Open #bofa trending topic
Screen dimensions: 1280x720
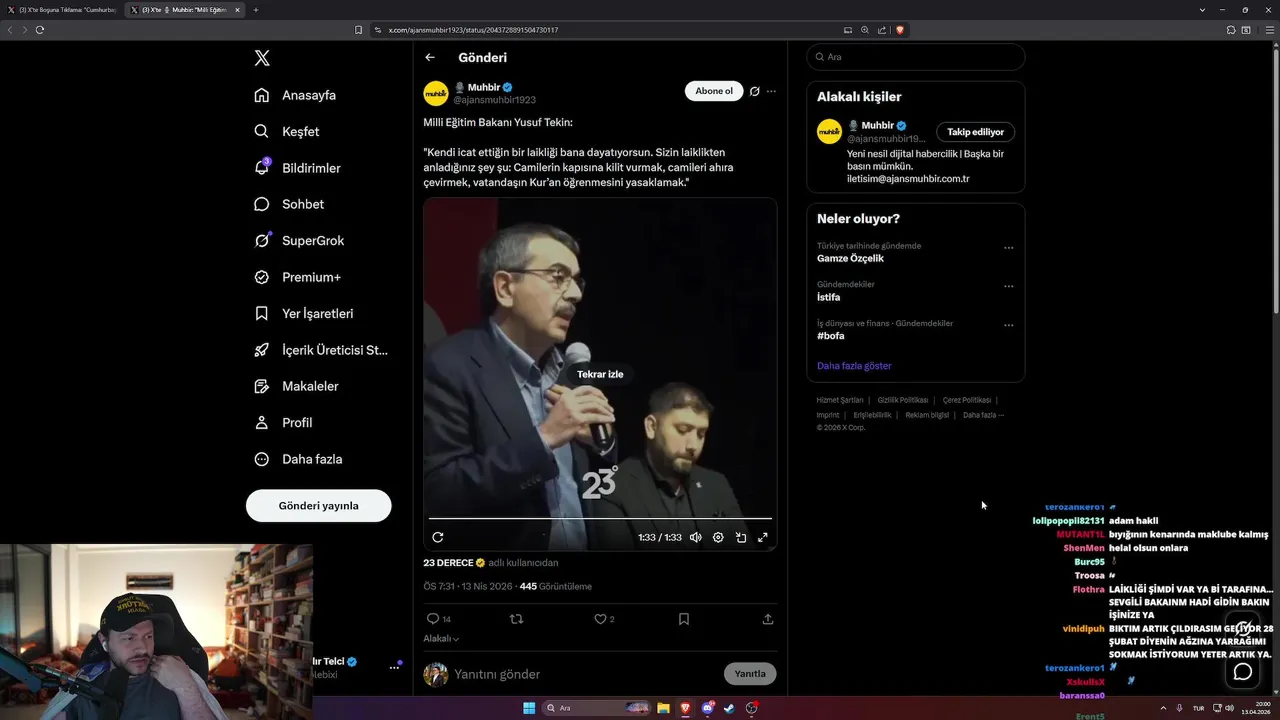[x=830, y=336]
